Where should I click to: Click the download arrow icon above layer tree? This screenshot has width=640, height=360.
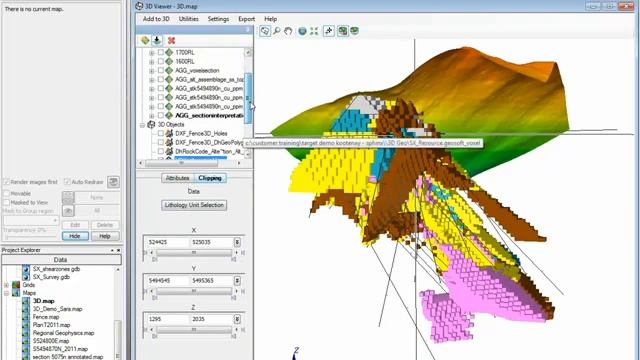tap(157, 40)
